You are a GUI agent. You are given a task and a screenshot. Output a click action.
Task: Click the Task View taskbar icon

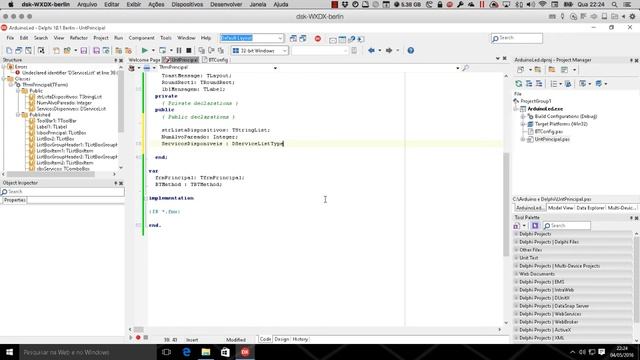coord(167,352)
